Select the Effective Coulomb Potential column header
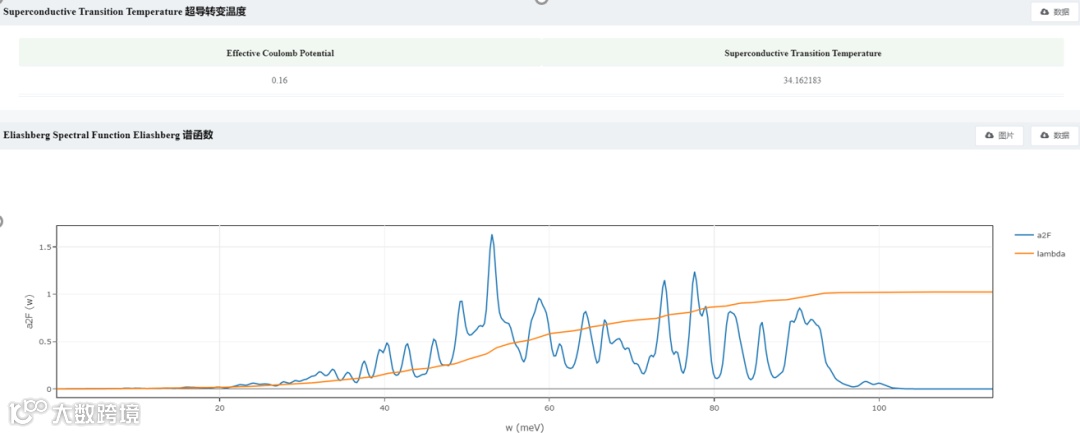 [x=280, y=53]
